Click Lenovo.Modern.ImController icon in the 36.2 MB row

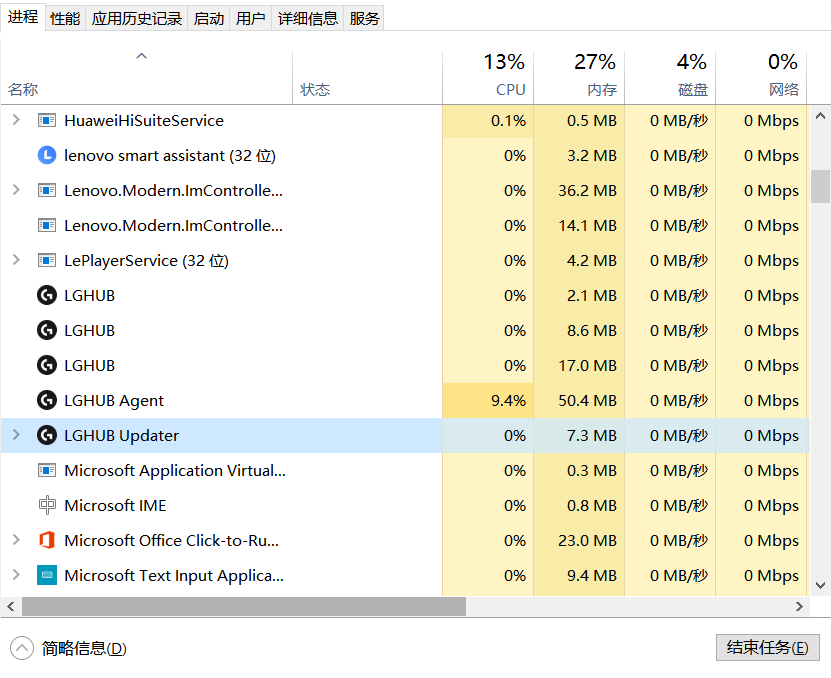click(x=47, y=191)
